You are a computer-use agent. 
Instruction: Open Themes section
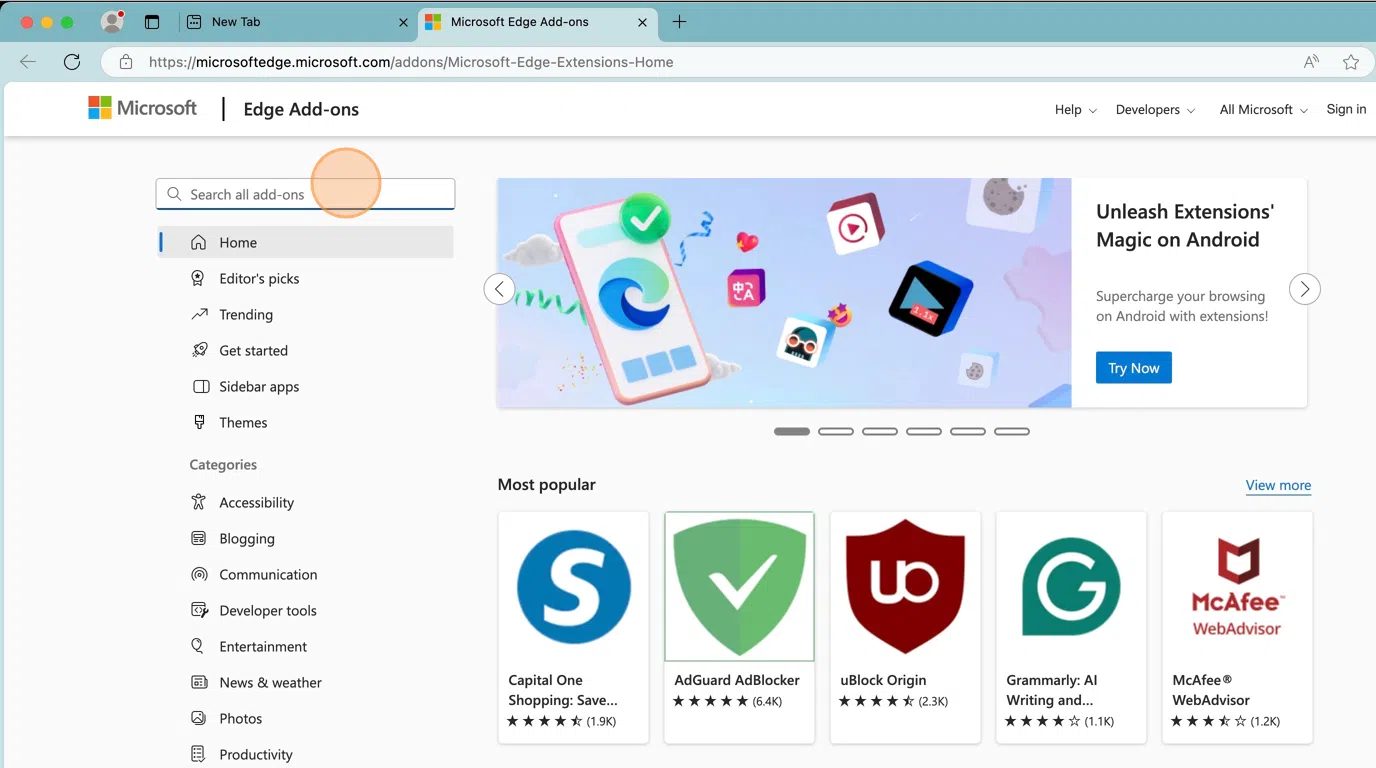click(306, 422)
